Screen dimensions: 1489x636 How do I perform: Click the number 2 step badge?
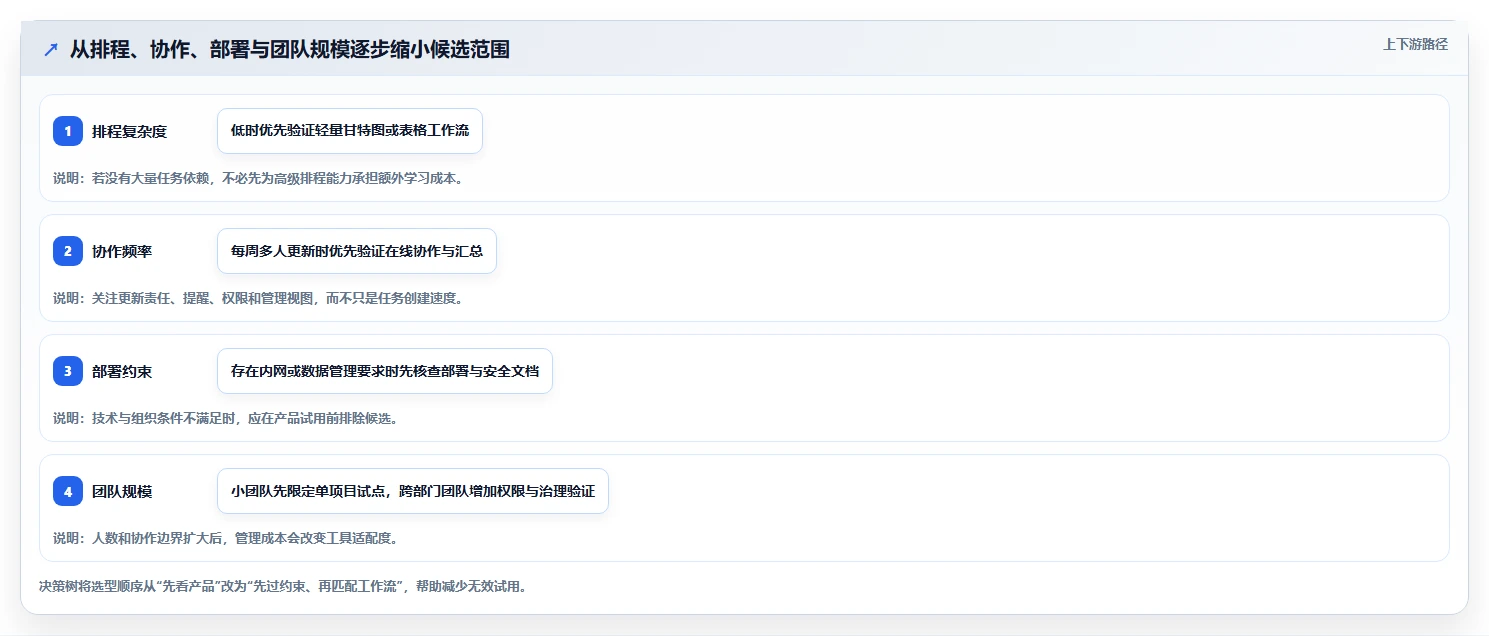click(68, 251)
